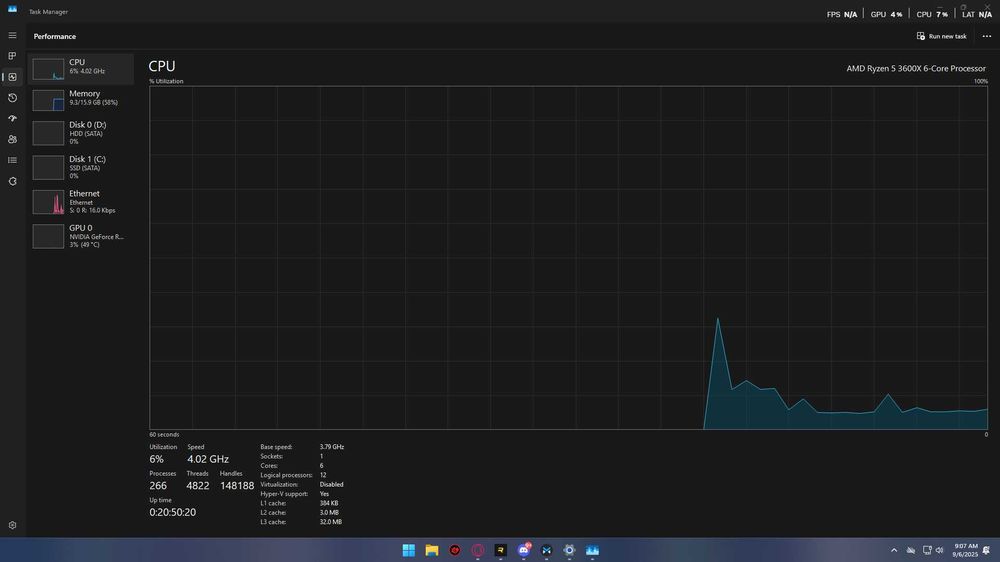This screenshot has width=1000, height=562.
Task: Select Disk 0 (D:) in performance list
Action: coord(81,133)
